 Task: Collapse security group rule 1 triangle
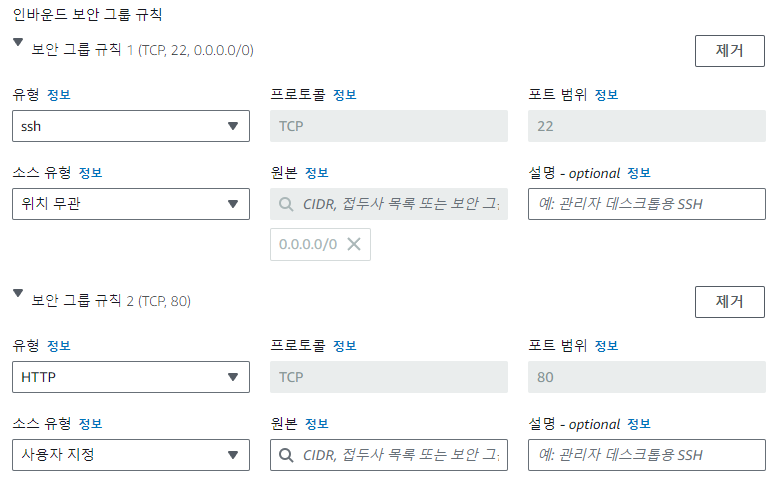pos(18,42)
